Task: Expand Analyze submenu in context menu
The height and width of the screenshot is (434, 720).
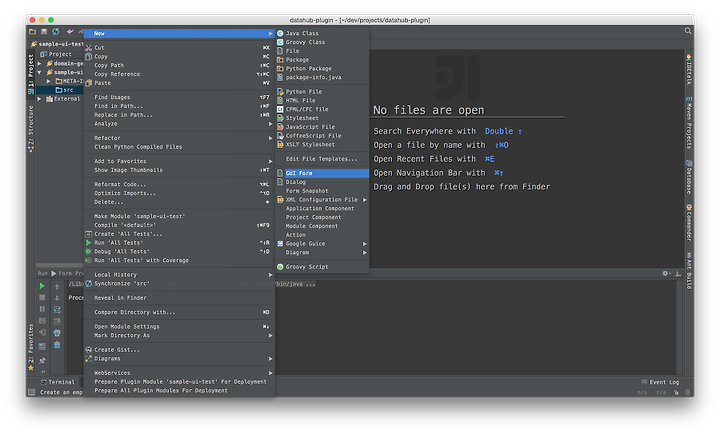Action: (x=179, y=124)
